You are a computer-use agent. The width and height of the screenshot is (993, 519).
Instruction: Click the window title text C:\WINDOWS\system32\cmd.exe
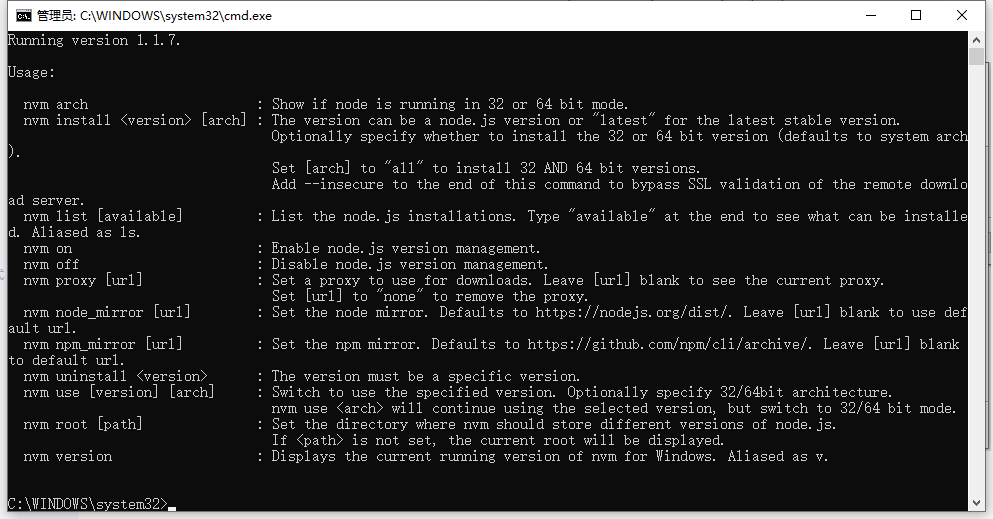pyautogui.click(x=175, y=16)
